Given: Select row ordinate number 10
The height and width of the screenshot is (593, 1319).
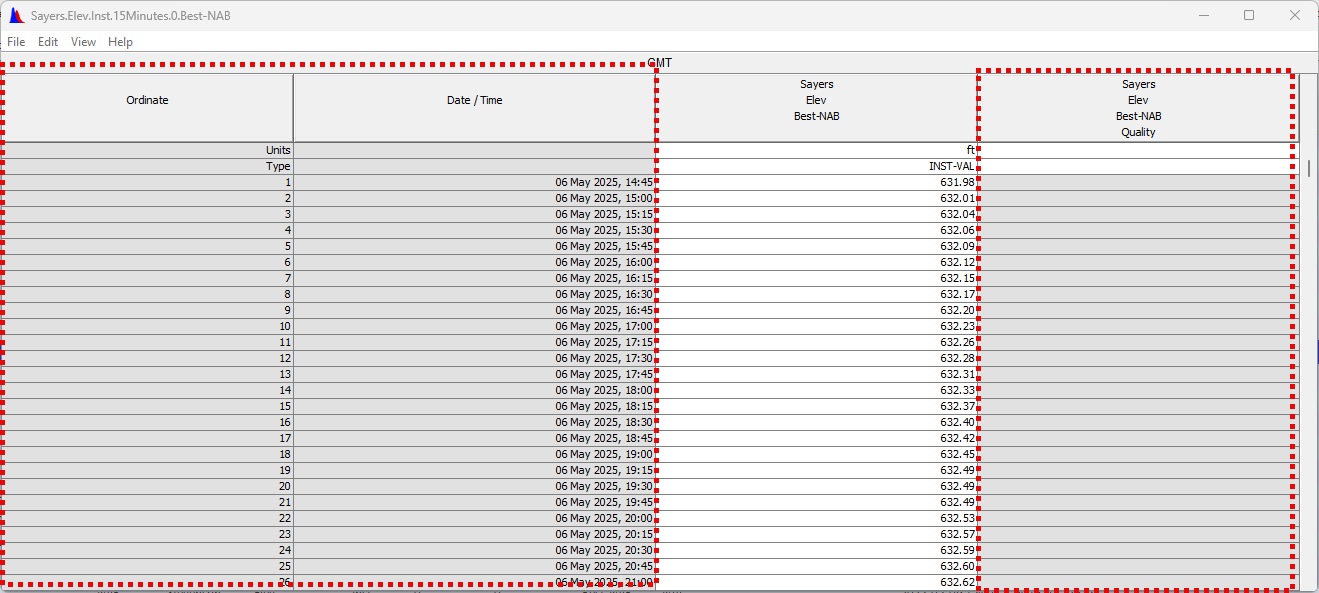Looking at the screenshot, I should 147,326.
